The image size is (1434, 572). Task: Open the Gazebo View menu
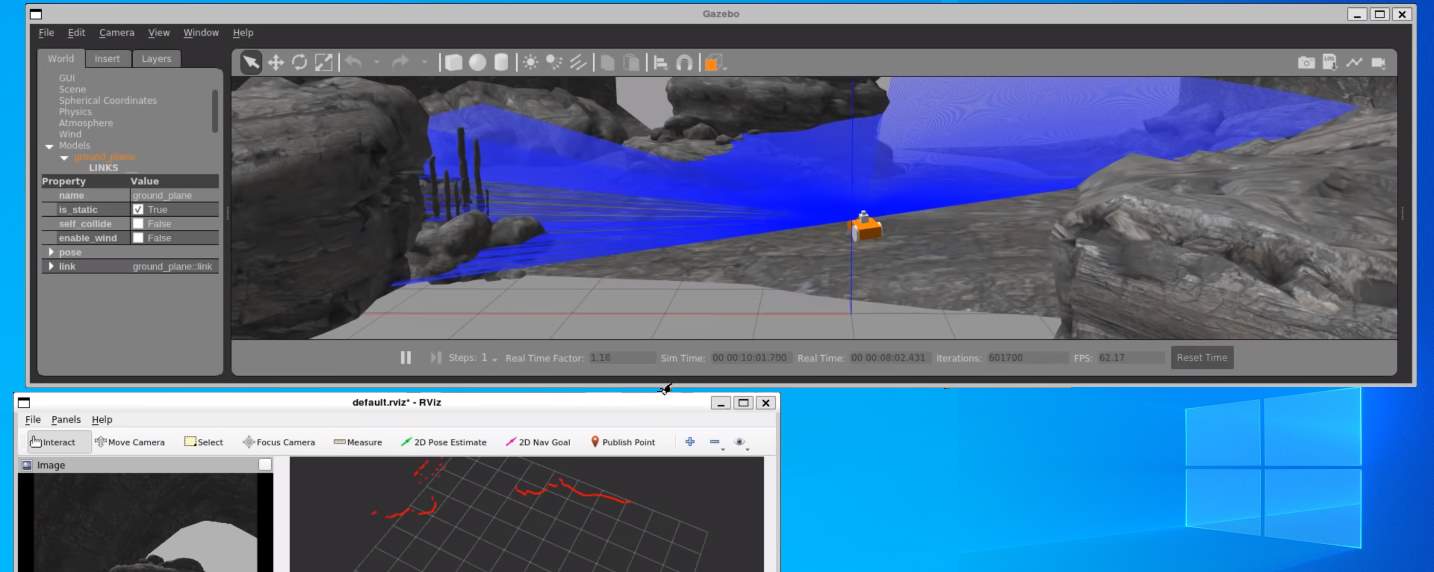[159, 33]
